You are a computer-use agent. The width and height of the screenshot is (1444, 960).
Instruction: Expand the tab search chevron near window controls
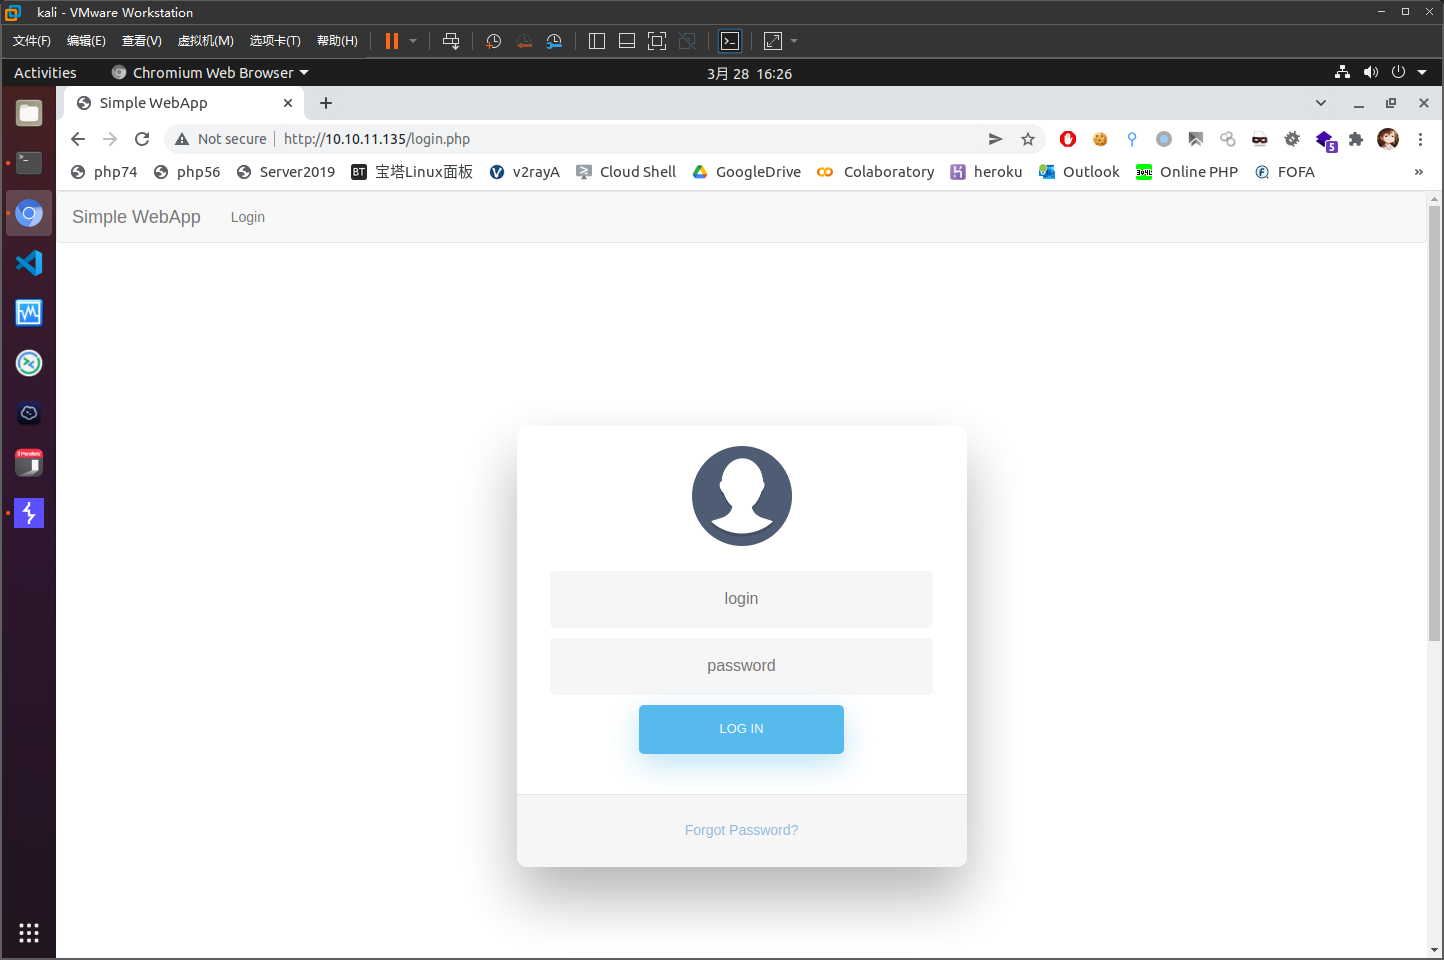point(1320,102)
